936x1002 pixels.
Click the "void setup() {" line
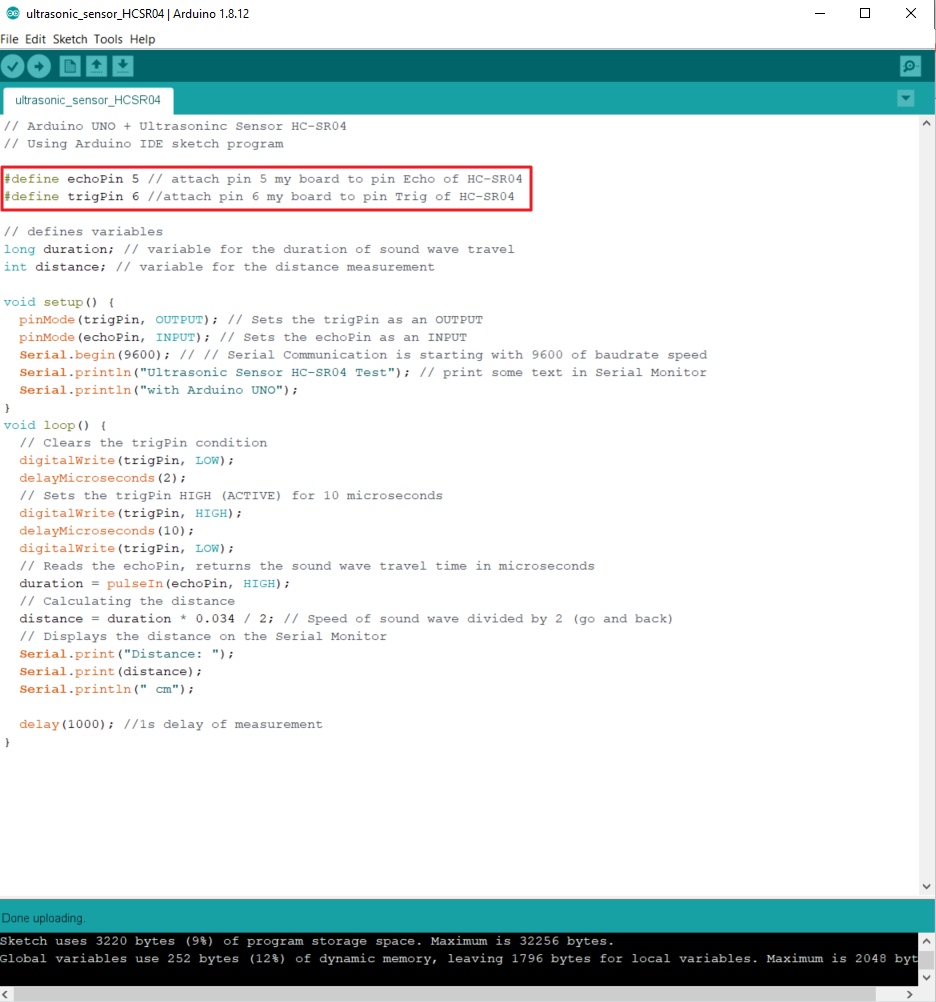tap(59, 302)
